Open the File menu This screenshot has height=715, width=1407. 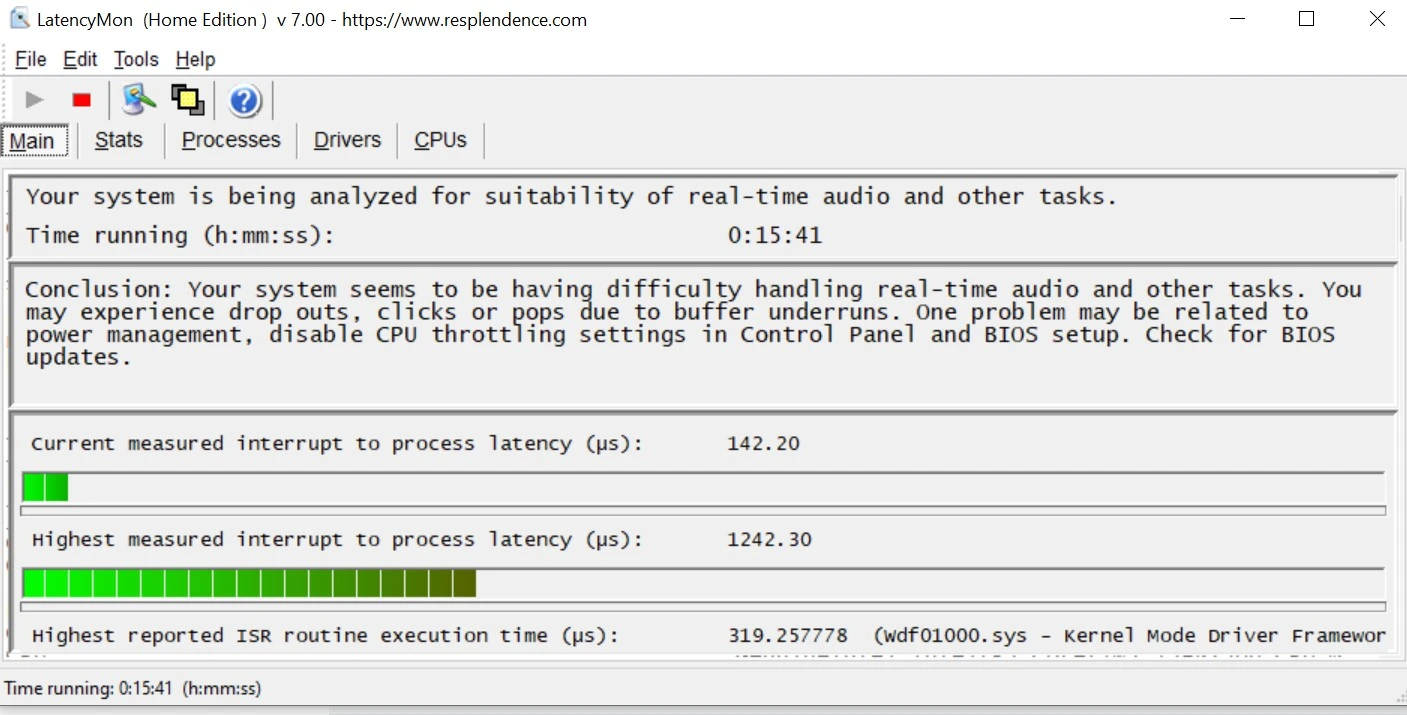30,60
